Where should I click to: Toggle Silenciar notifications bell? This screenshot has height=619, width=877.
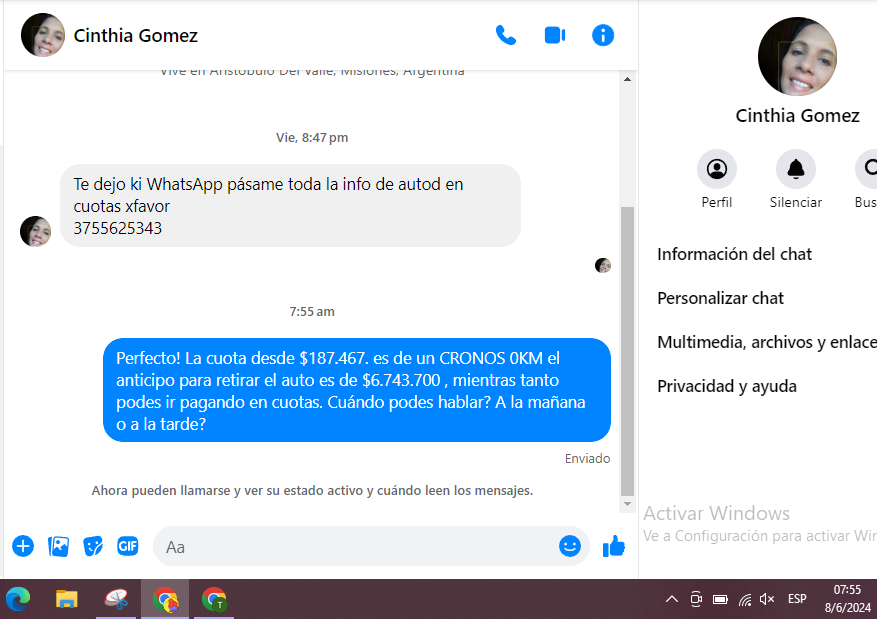(796, 169)
